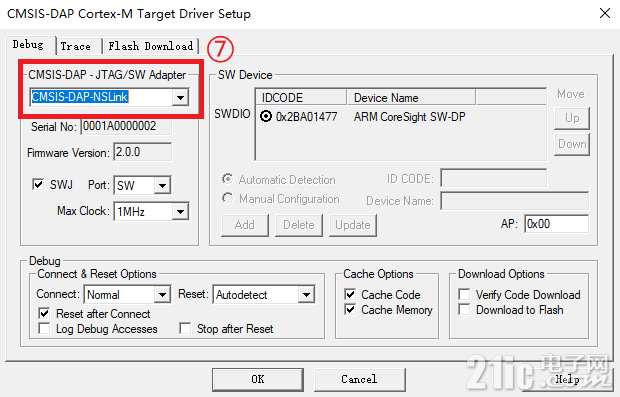Click the Add button
The height and width of the screenshot is (397, 620).
pos(245,225)
